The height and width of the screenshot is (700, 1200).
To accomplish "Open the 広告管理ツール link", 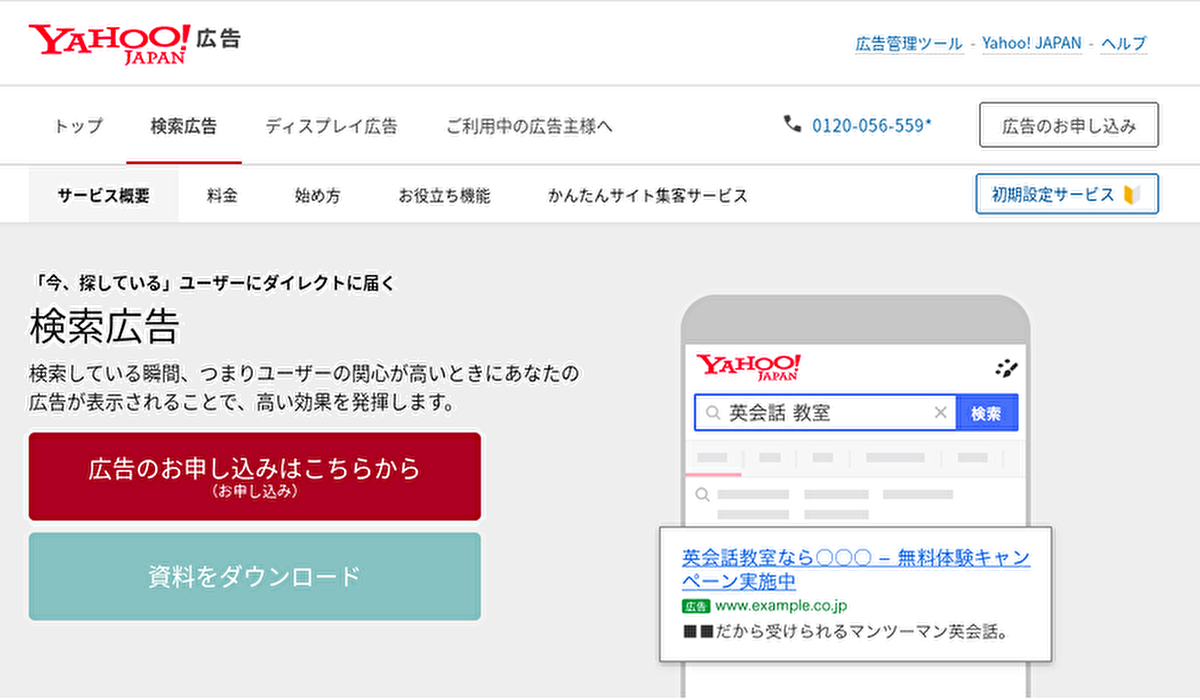I will (909, 44).
